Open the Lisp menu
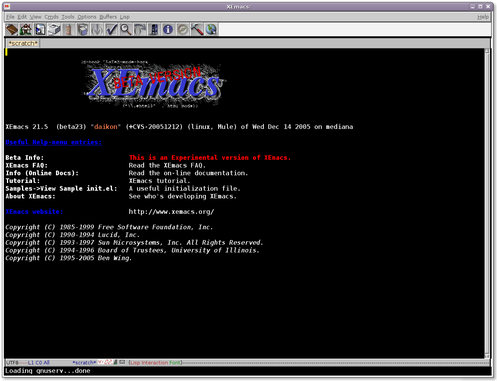This screenshot has height=381, width=497. point(125,17)
